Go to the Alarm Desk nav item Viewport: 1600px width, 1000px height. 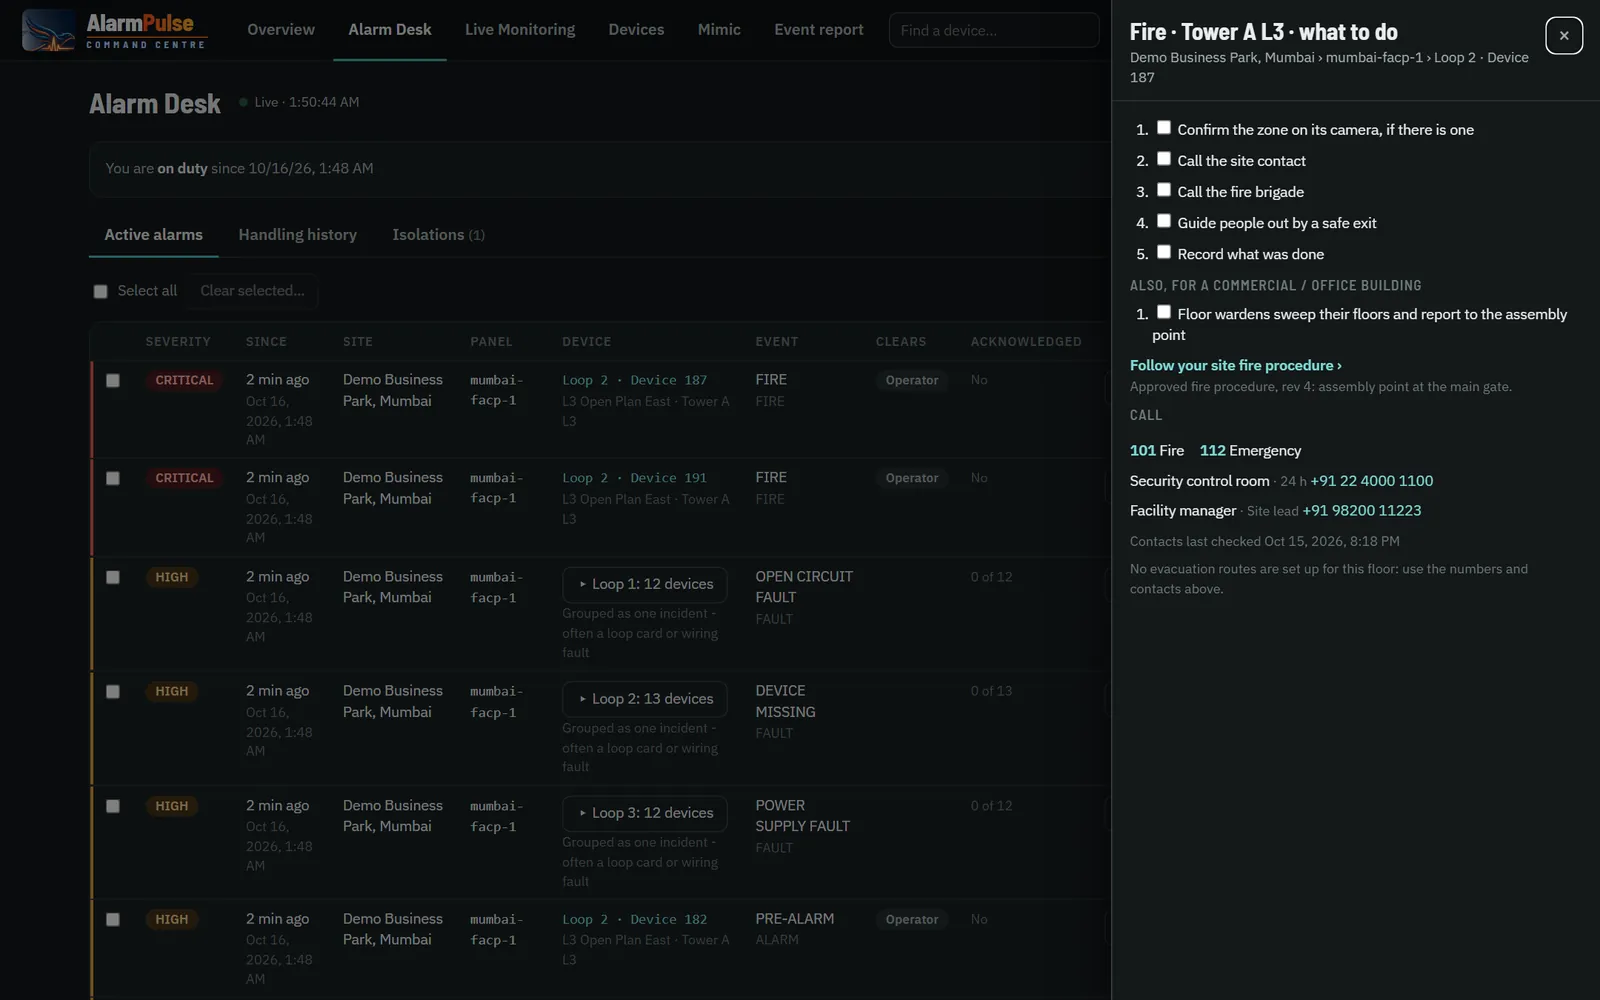click(390, 30)
